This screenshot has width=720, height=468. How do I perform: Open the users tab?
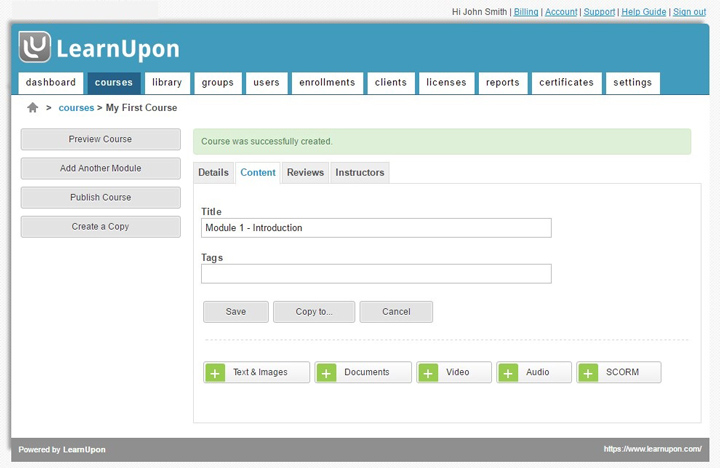point(266,83)
